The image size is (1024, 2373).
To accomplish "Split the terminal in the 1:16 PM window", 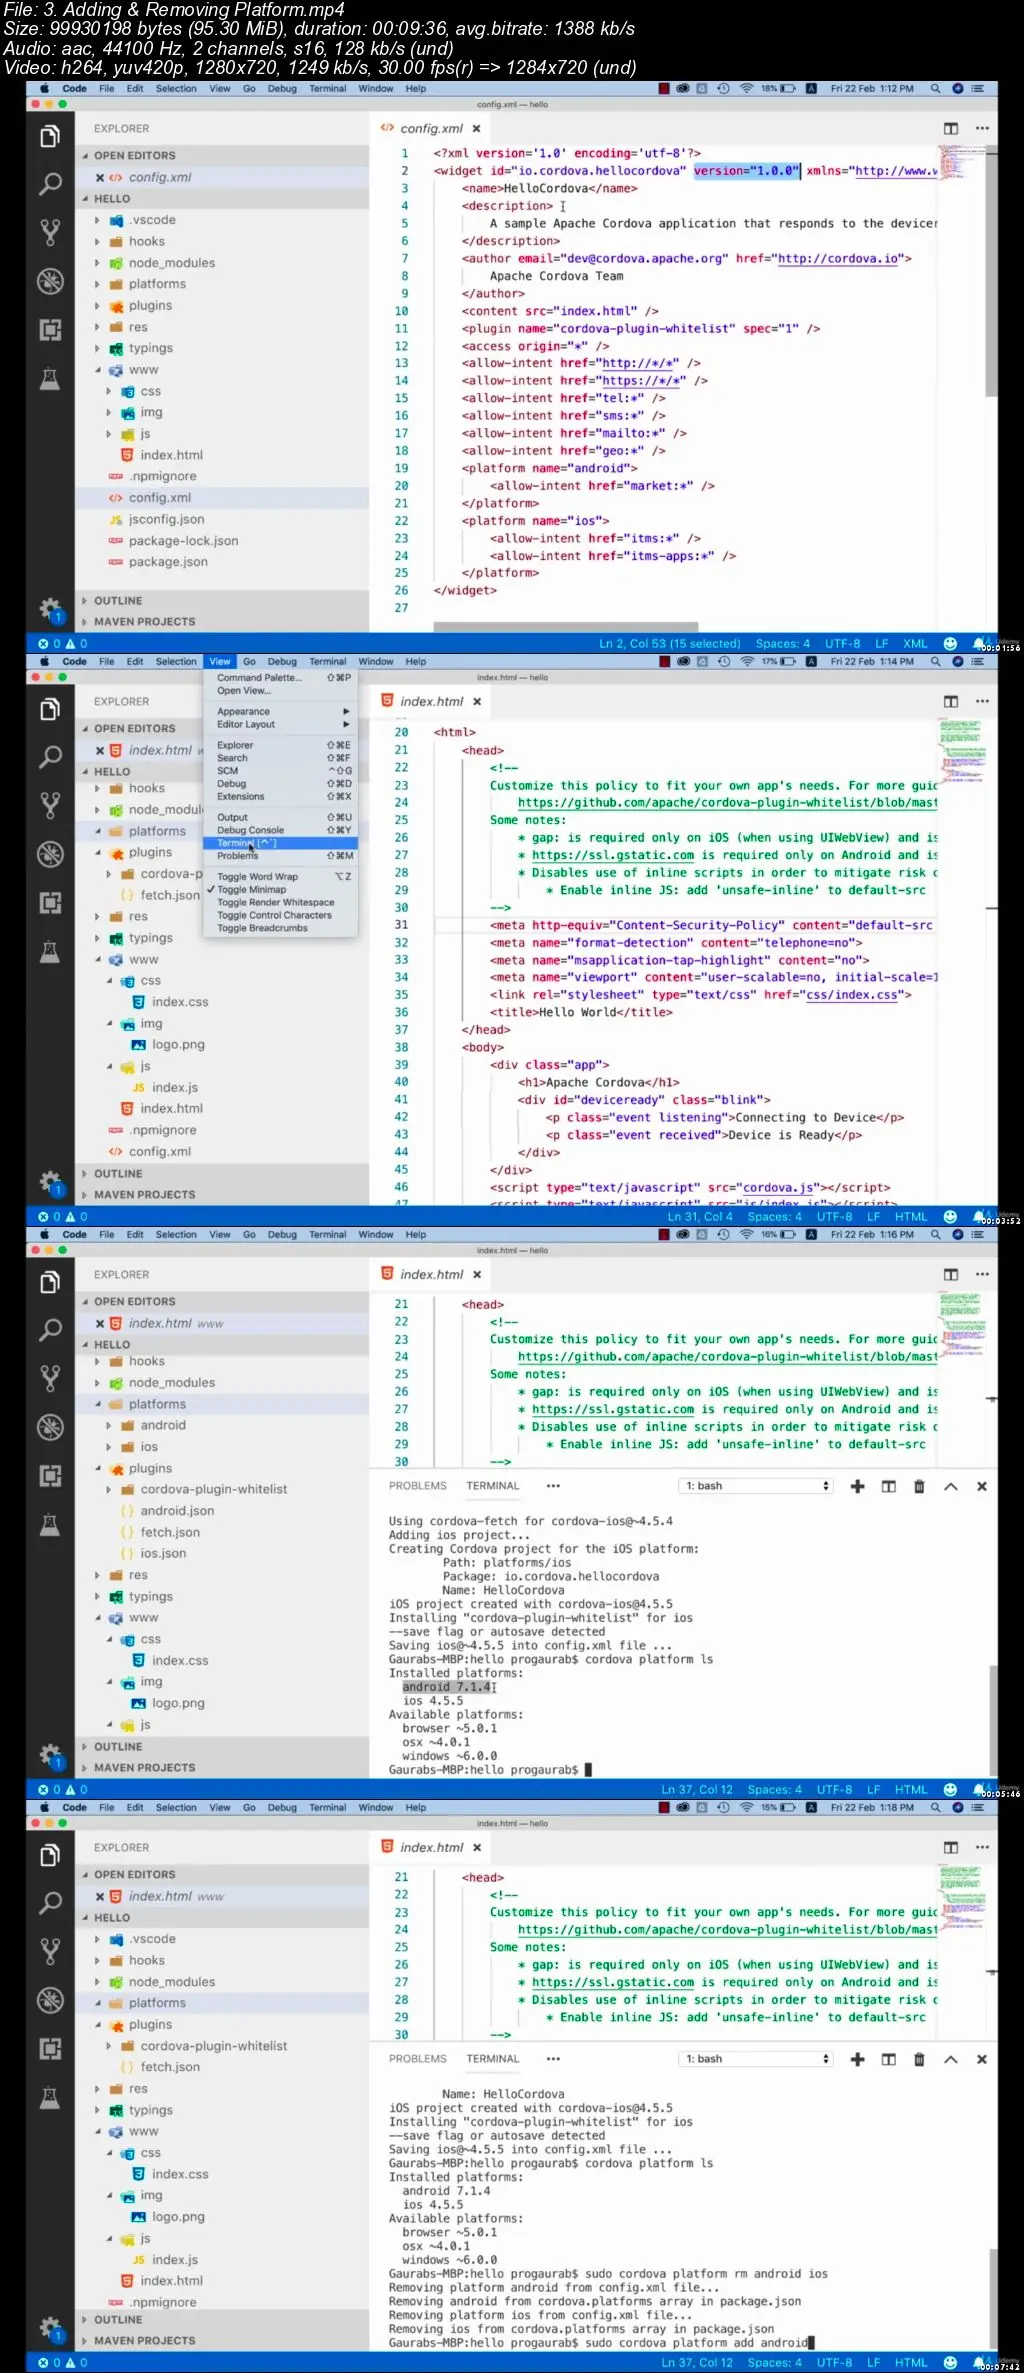I will point(888,1486).
